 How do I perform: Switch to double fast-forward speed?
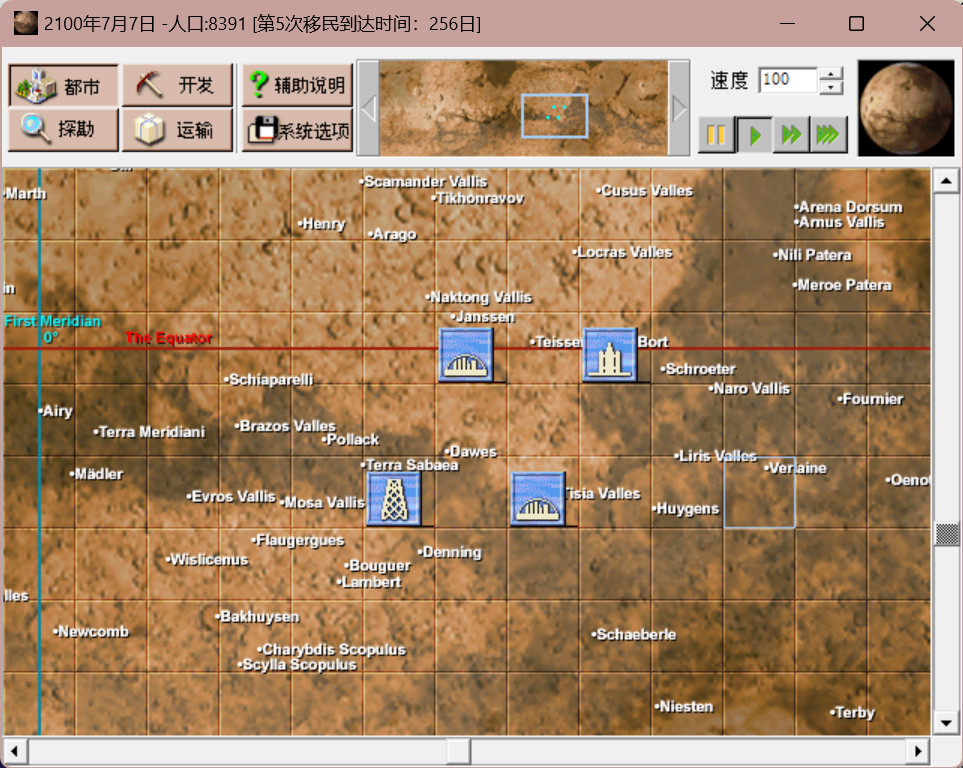[791, 135]
